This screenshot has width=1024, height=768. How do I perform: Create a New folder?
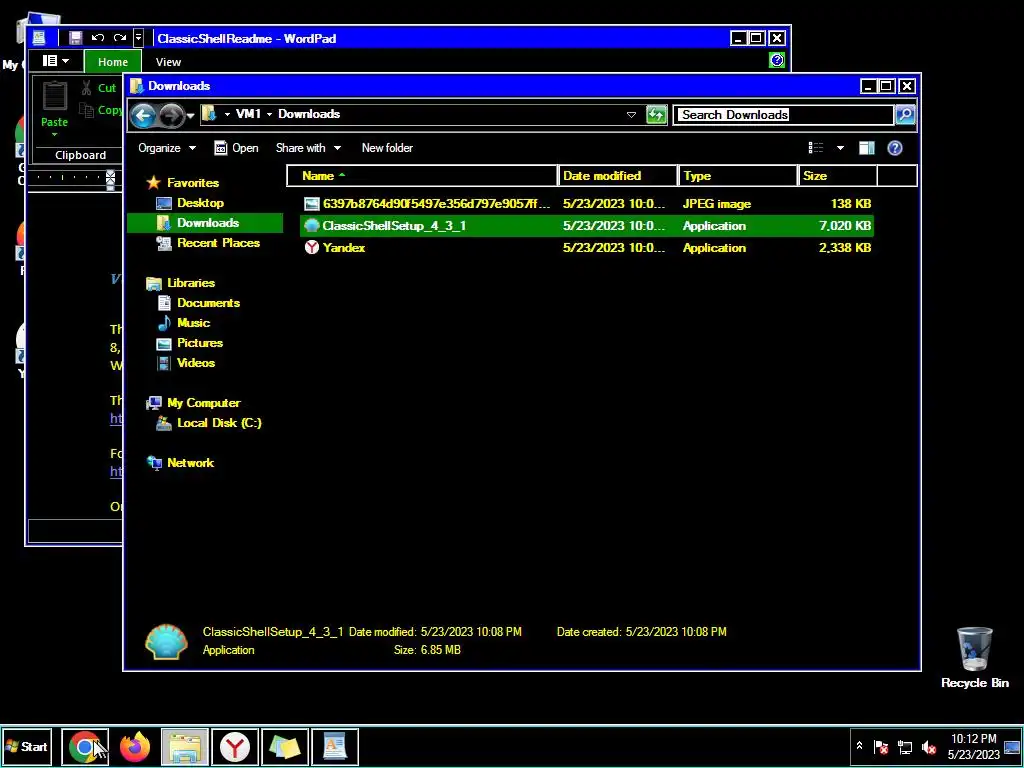[387, 148]
